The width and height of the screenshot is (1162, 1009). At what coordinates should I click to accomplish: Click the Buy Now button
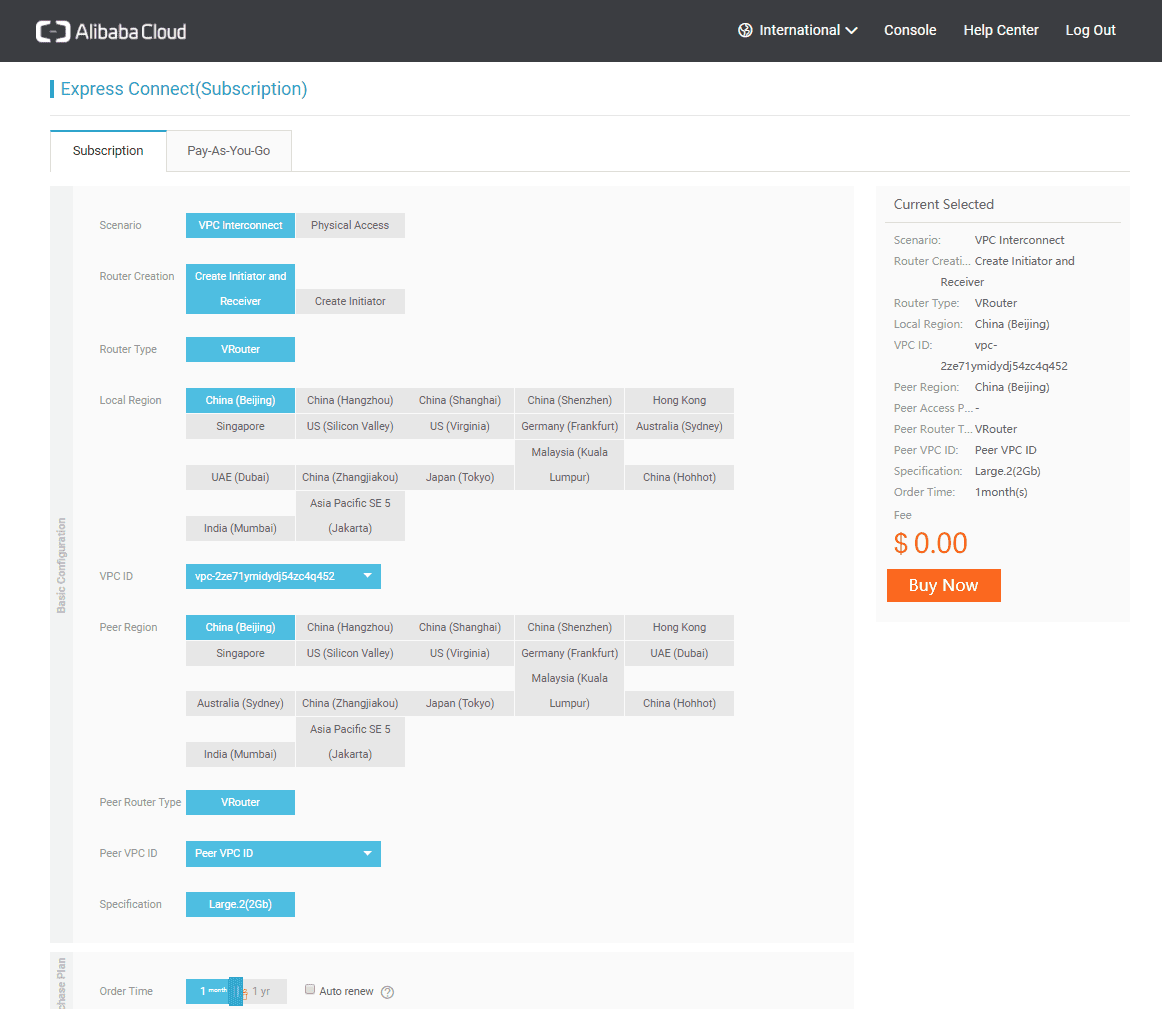(x=943, y=585)
